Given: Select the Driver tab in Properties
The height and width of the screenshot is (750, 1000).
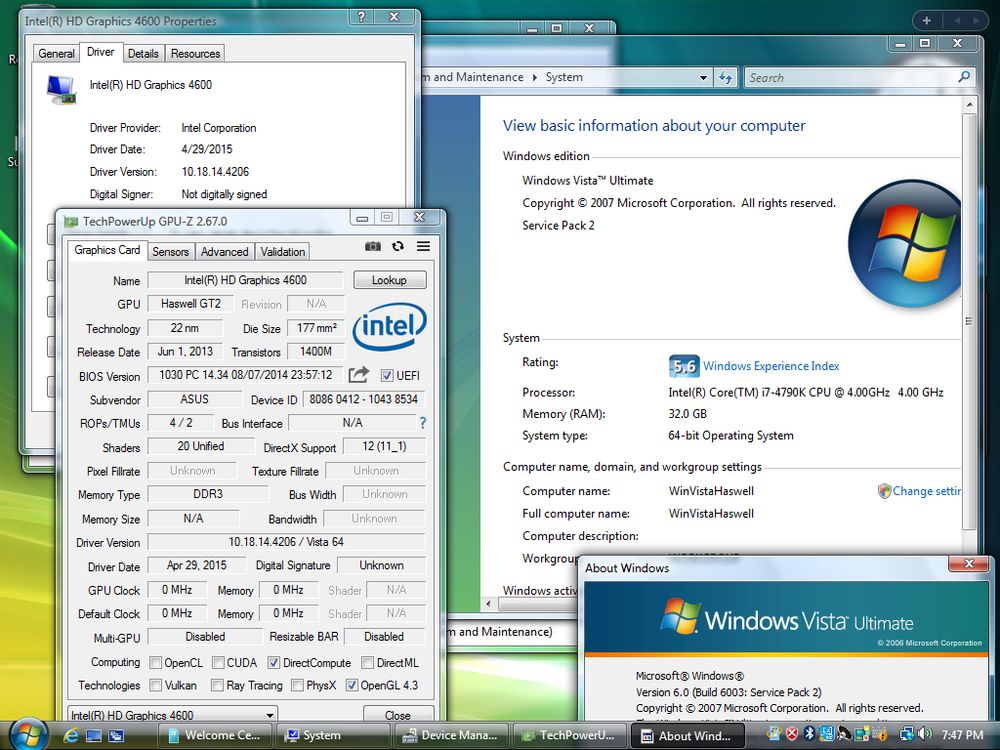Looking at the screenshot, I should (100, 52).
